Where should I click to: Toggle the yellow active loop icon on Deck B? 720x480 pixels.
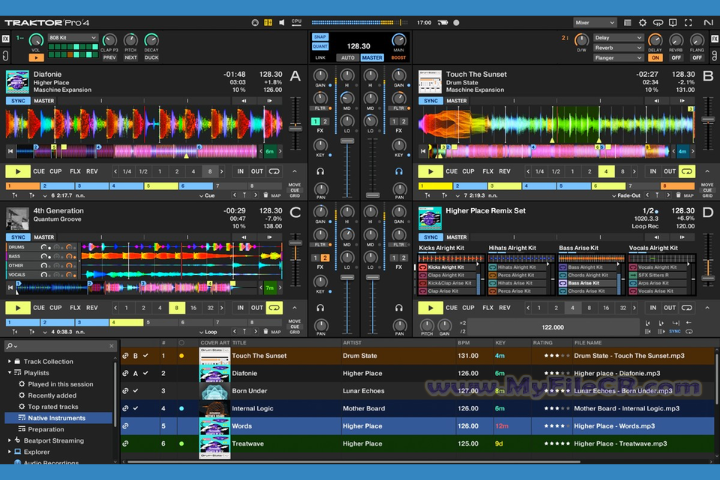(687, 171)
